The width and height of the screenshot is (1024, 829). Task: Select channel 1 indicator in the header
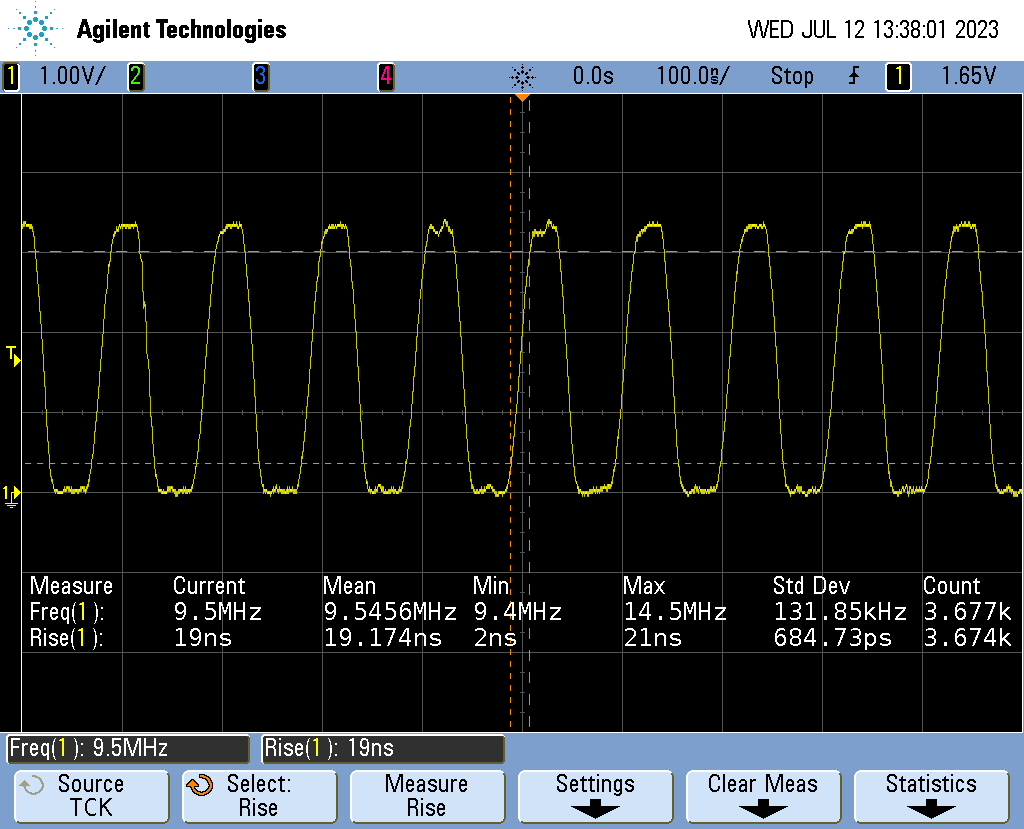tap(10, 76)
